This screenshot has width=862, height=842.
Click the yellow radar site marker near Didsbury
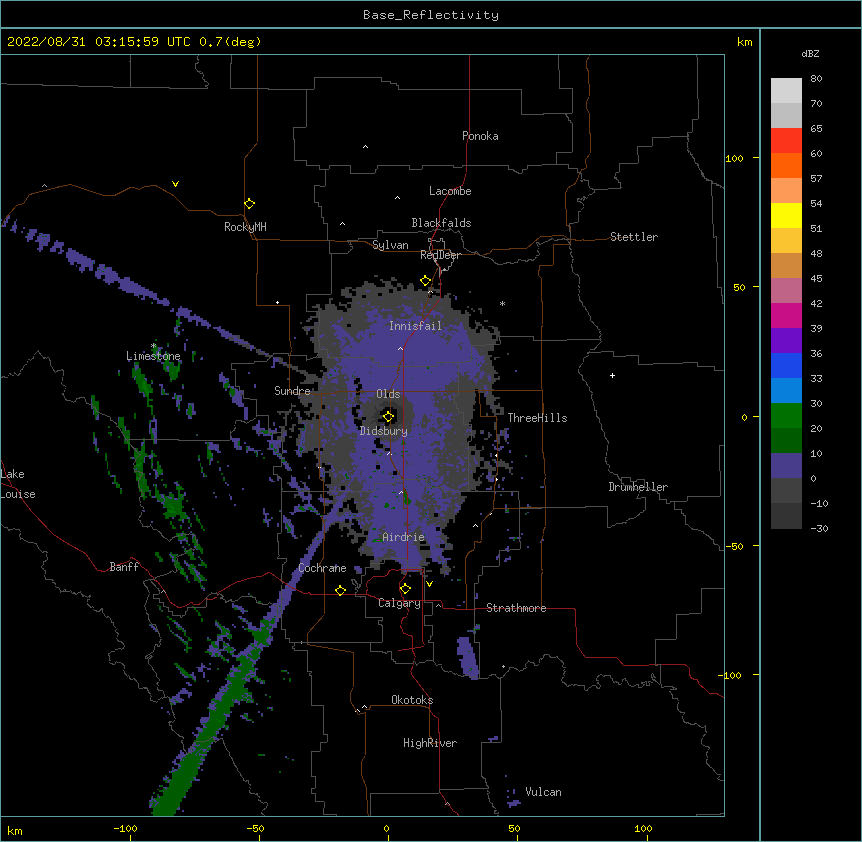click(x=388, y=417)
